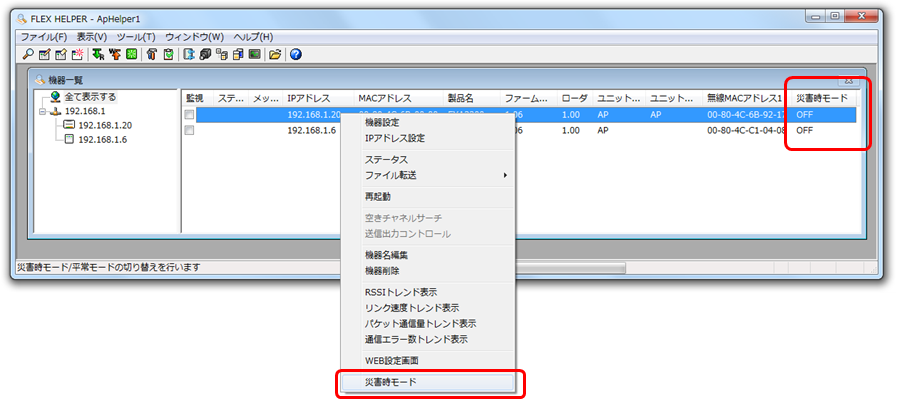Select the 192.168.1 network tree node
Screen dimensions: 897x401
click(84, 112)
